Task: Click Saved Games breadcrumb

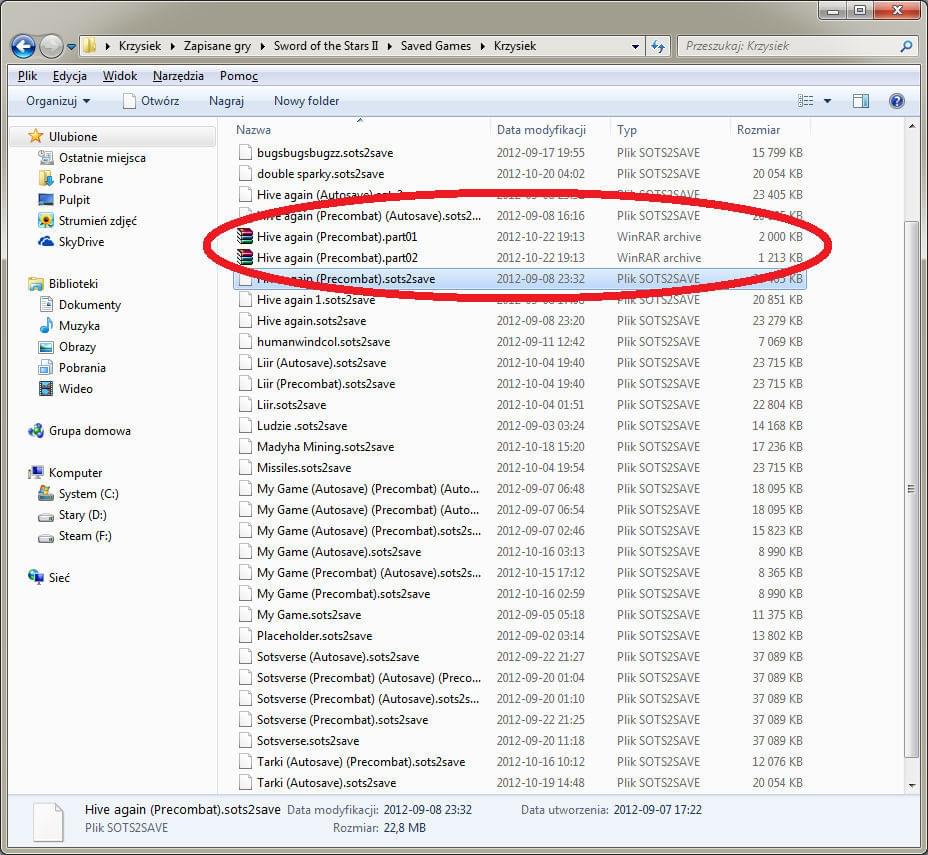Action: coord(436,46)
